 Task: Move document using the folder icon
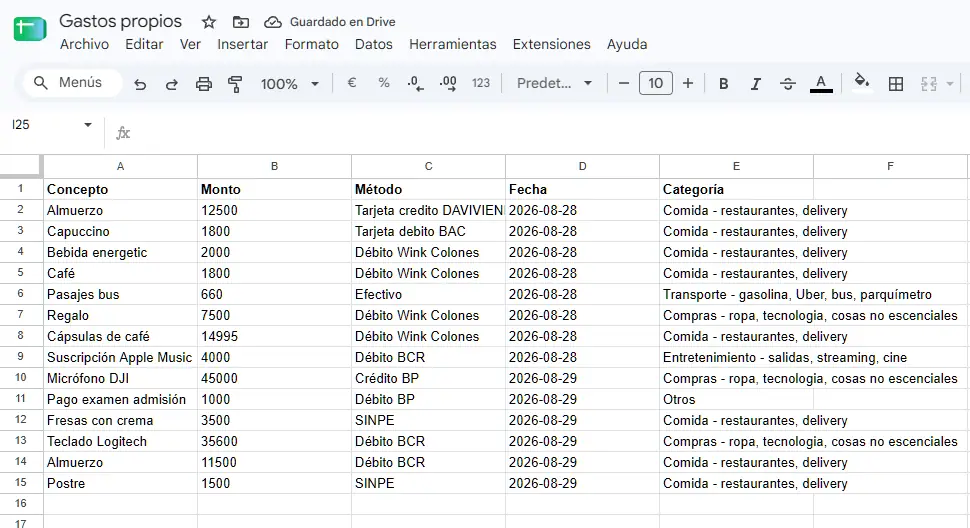tap(241, 22)
